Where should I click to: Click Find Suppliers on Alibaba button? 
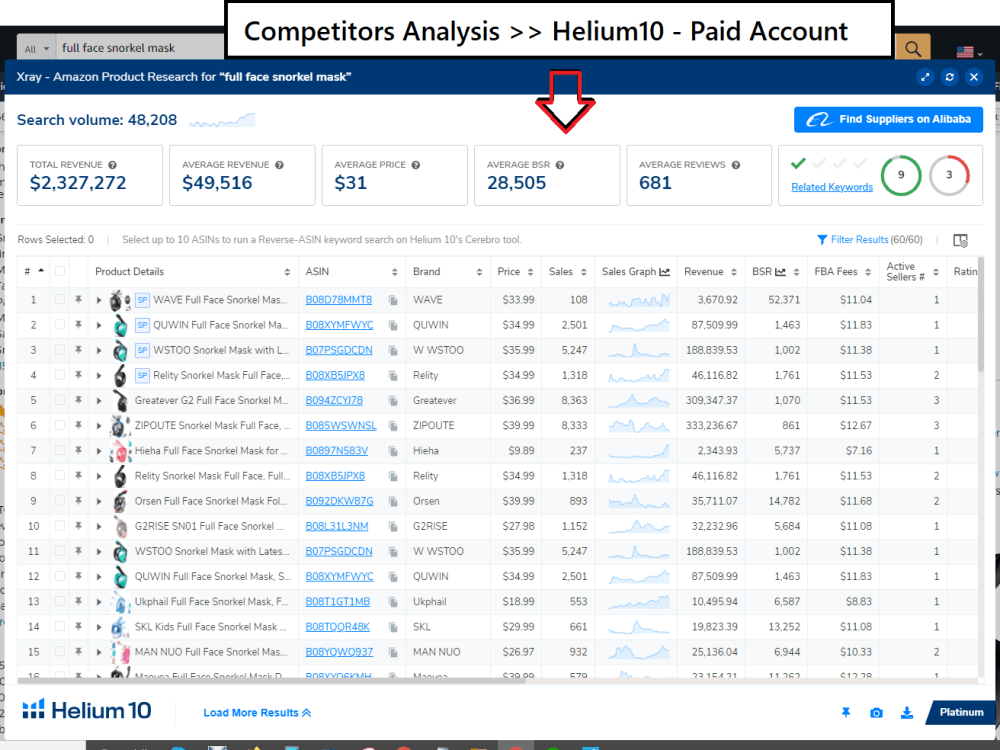click(x=888, y=119)
